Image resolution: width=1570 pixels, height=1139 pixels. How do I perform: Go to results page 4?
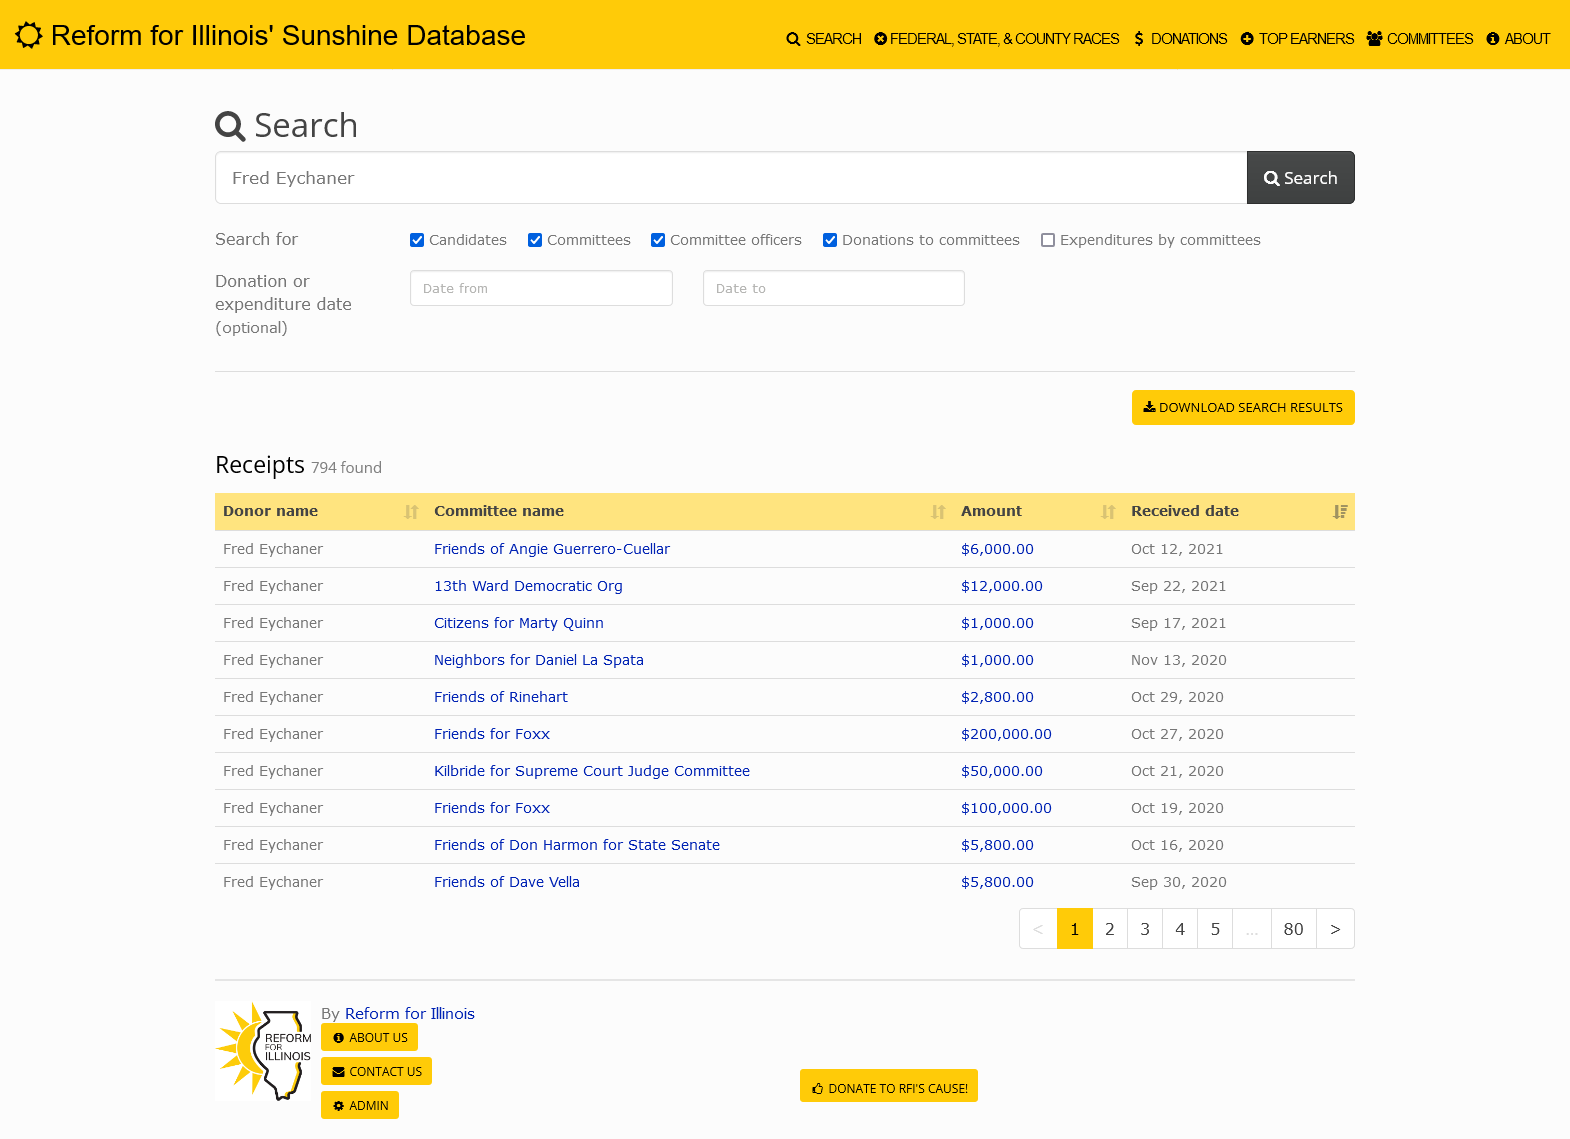tap(1180, 929)
